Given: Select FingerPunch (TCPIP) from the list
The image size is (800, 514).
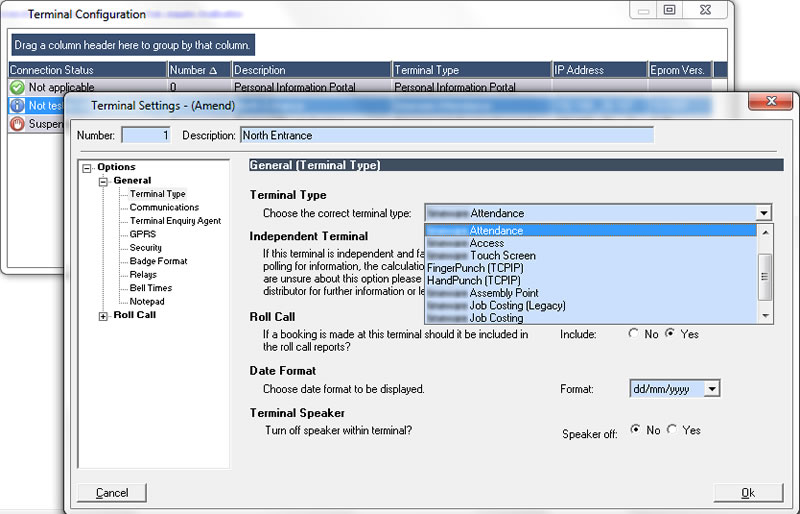Looking at the screenshot, I should click(473, 268).
